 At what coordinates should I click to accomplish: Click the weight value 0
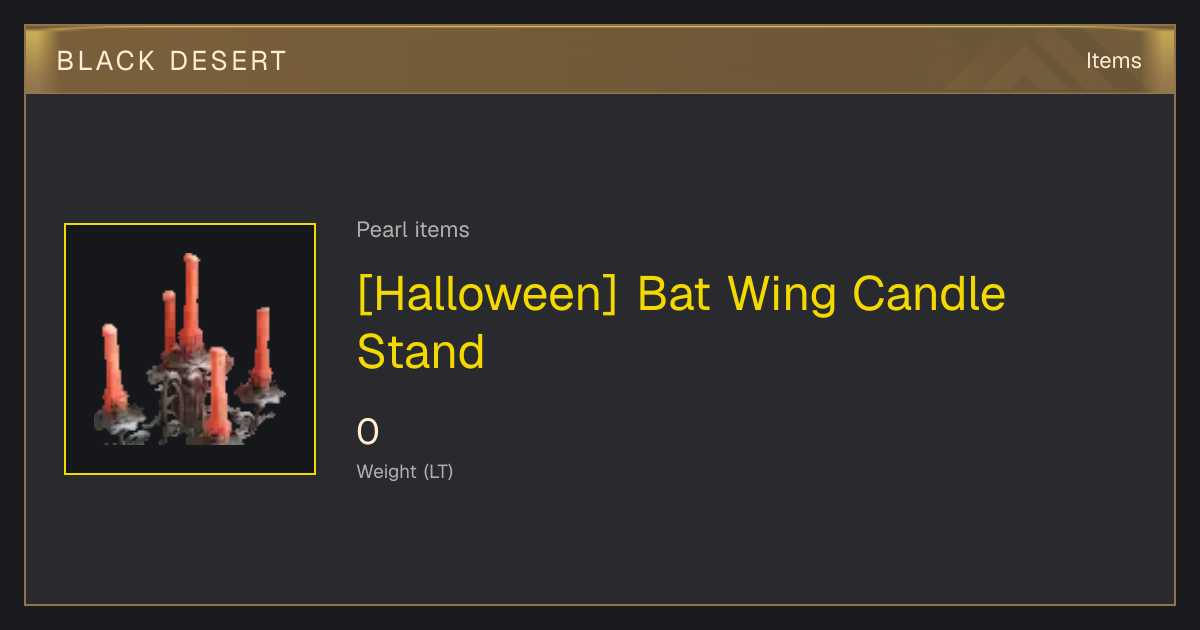click(x=368, y=432)
